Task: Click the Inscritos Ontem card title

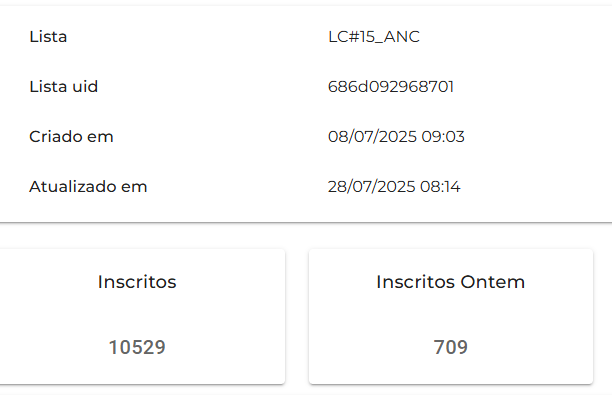Action: coord(450,282)
